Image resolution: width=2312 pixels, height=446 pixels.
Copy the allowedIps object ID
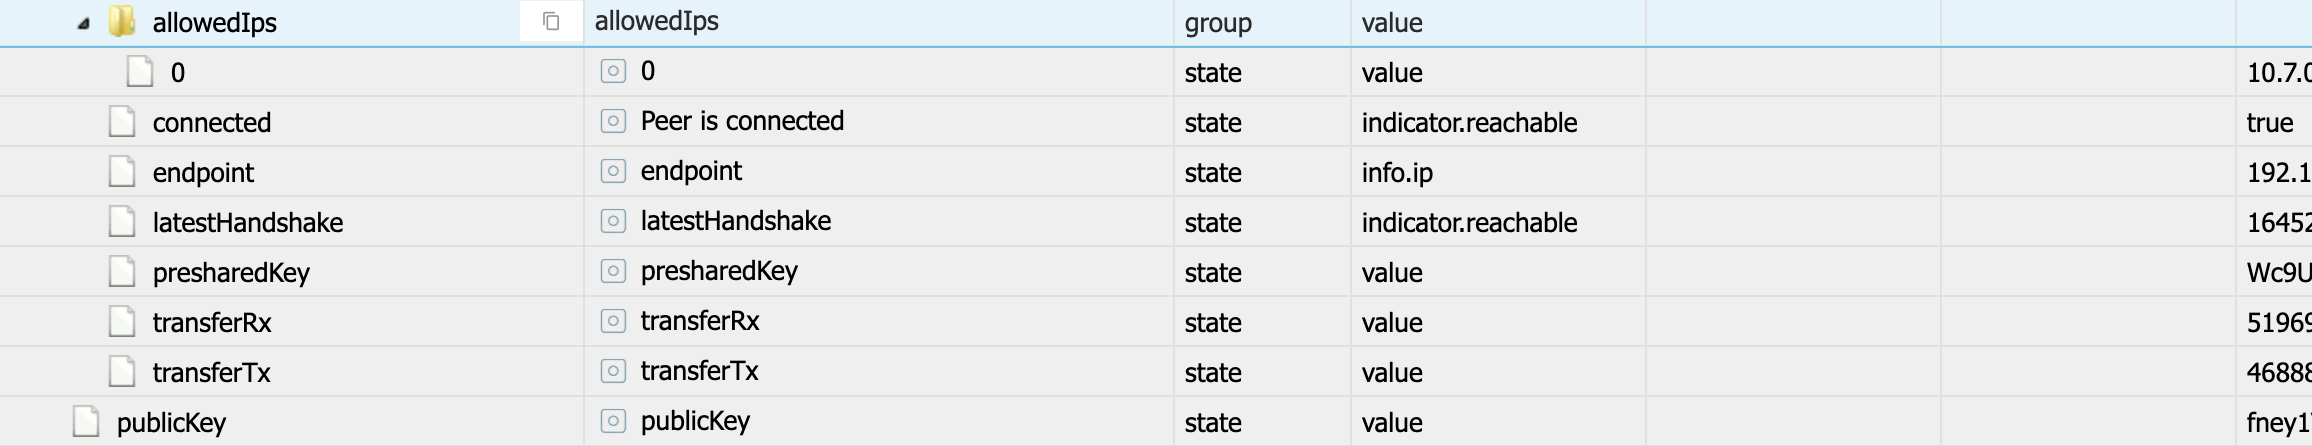pos(551,21)
